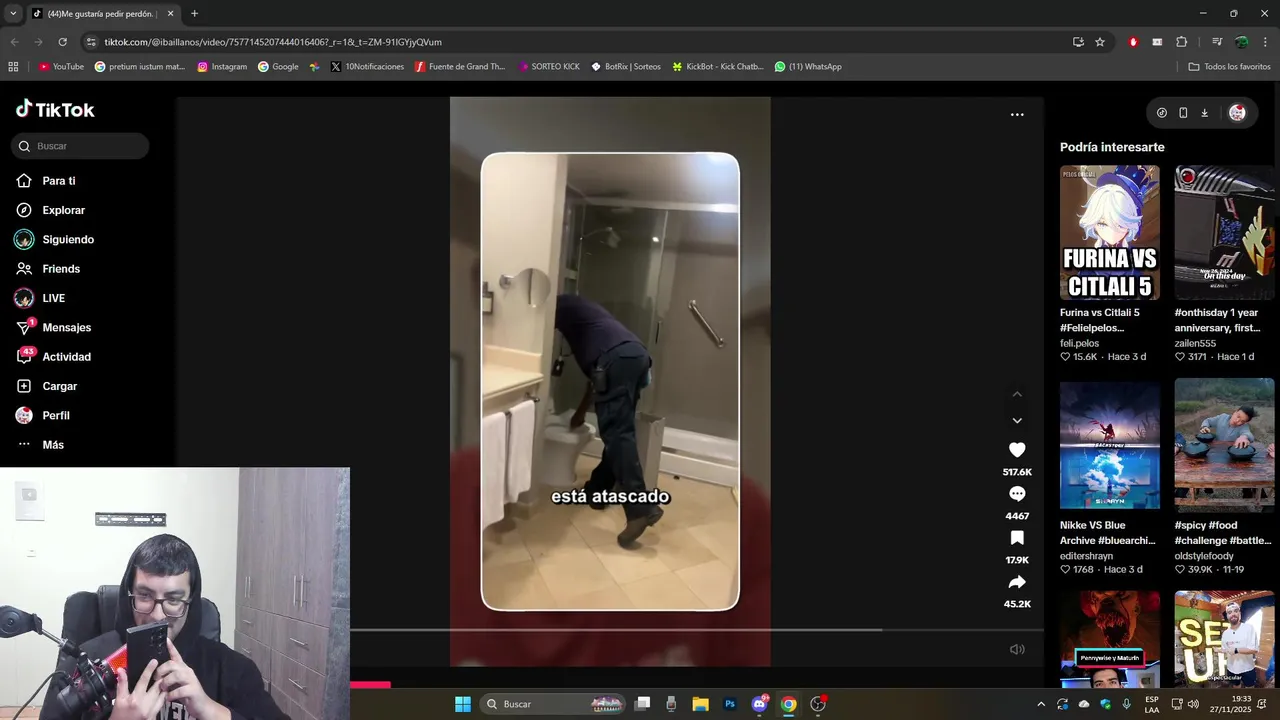Open the WhatsApp bookmark

coord(808,67)
